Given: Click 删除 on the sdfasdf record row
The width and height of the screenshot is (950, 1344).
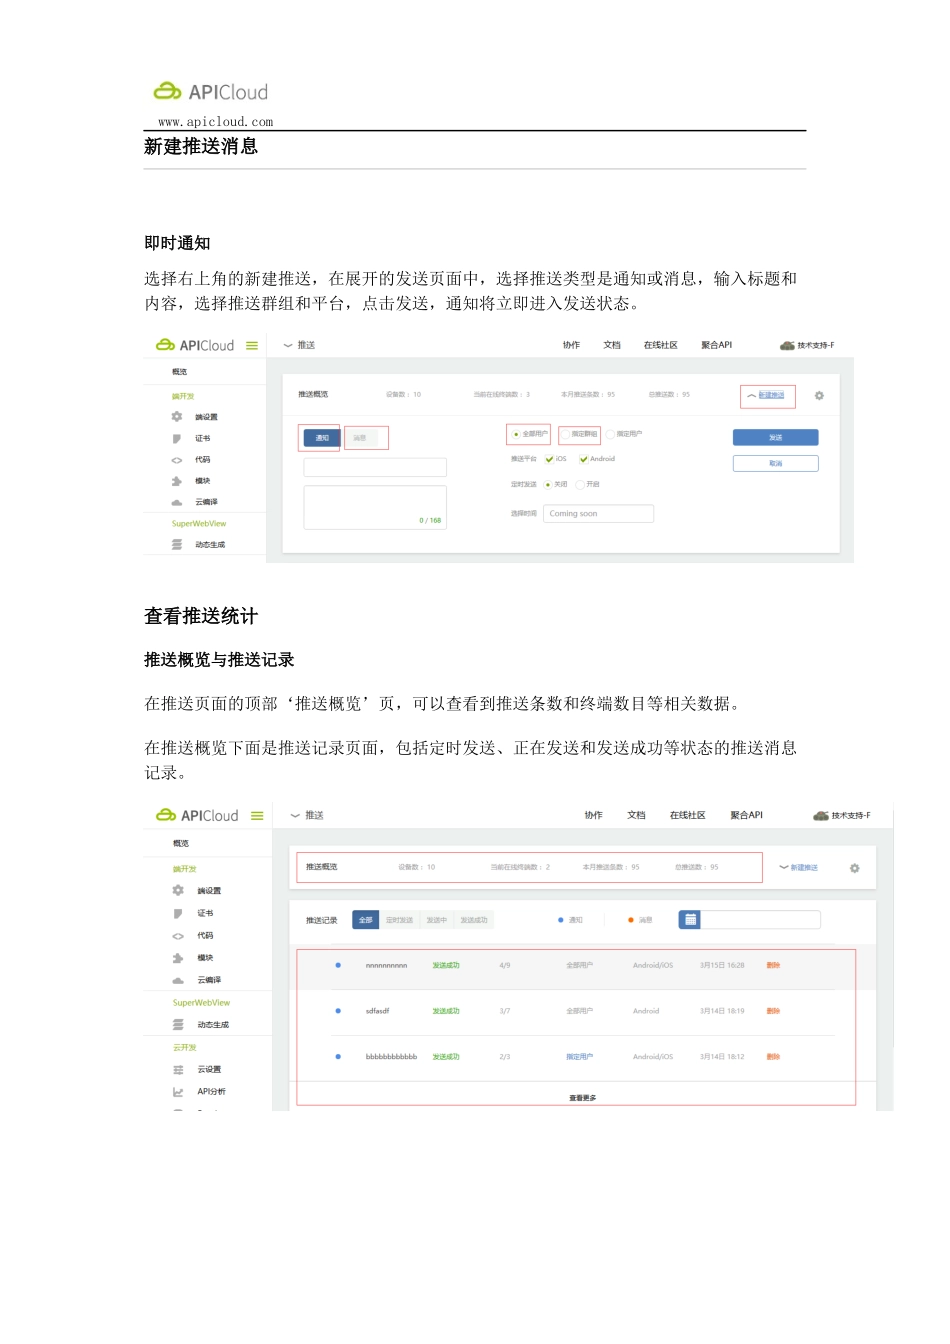Looking at the screenshot, I should (773, 1012).
